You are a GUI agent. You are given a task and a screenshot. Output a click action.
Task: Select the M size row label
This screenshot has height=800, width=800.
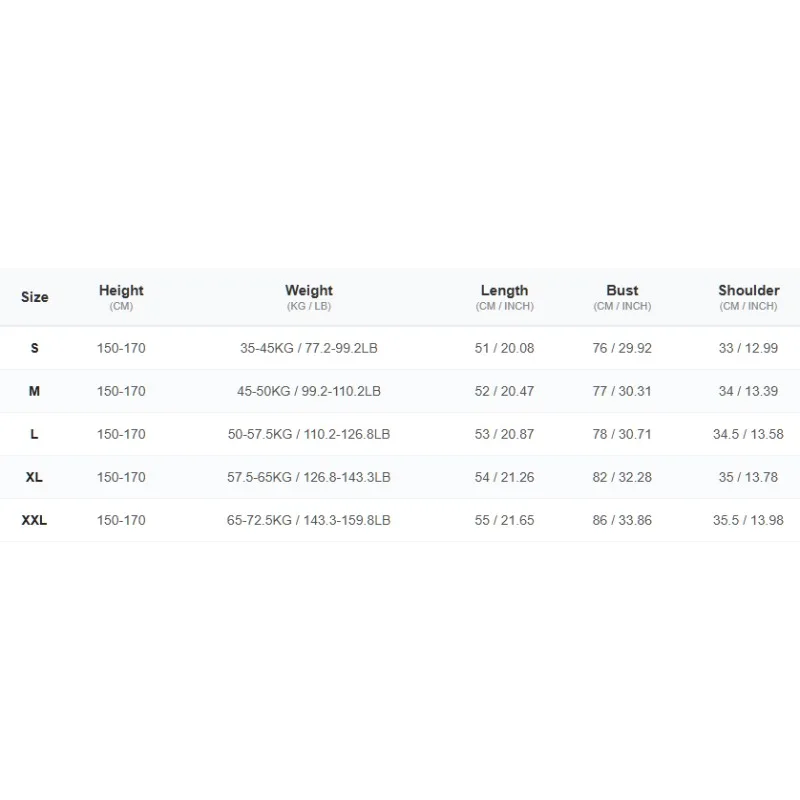(34, 391)
